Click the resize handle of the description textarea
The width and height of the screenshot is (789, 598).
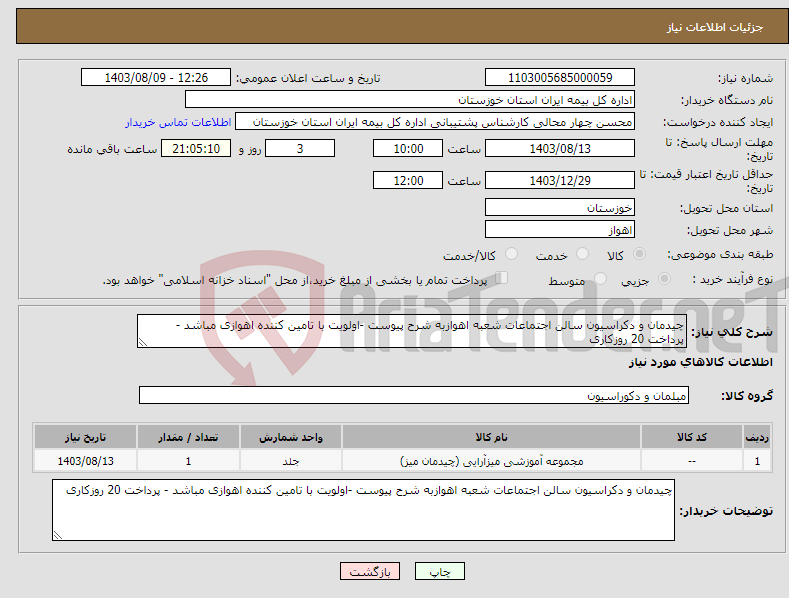pyautogui.click(x=142, y=343)
